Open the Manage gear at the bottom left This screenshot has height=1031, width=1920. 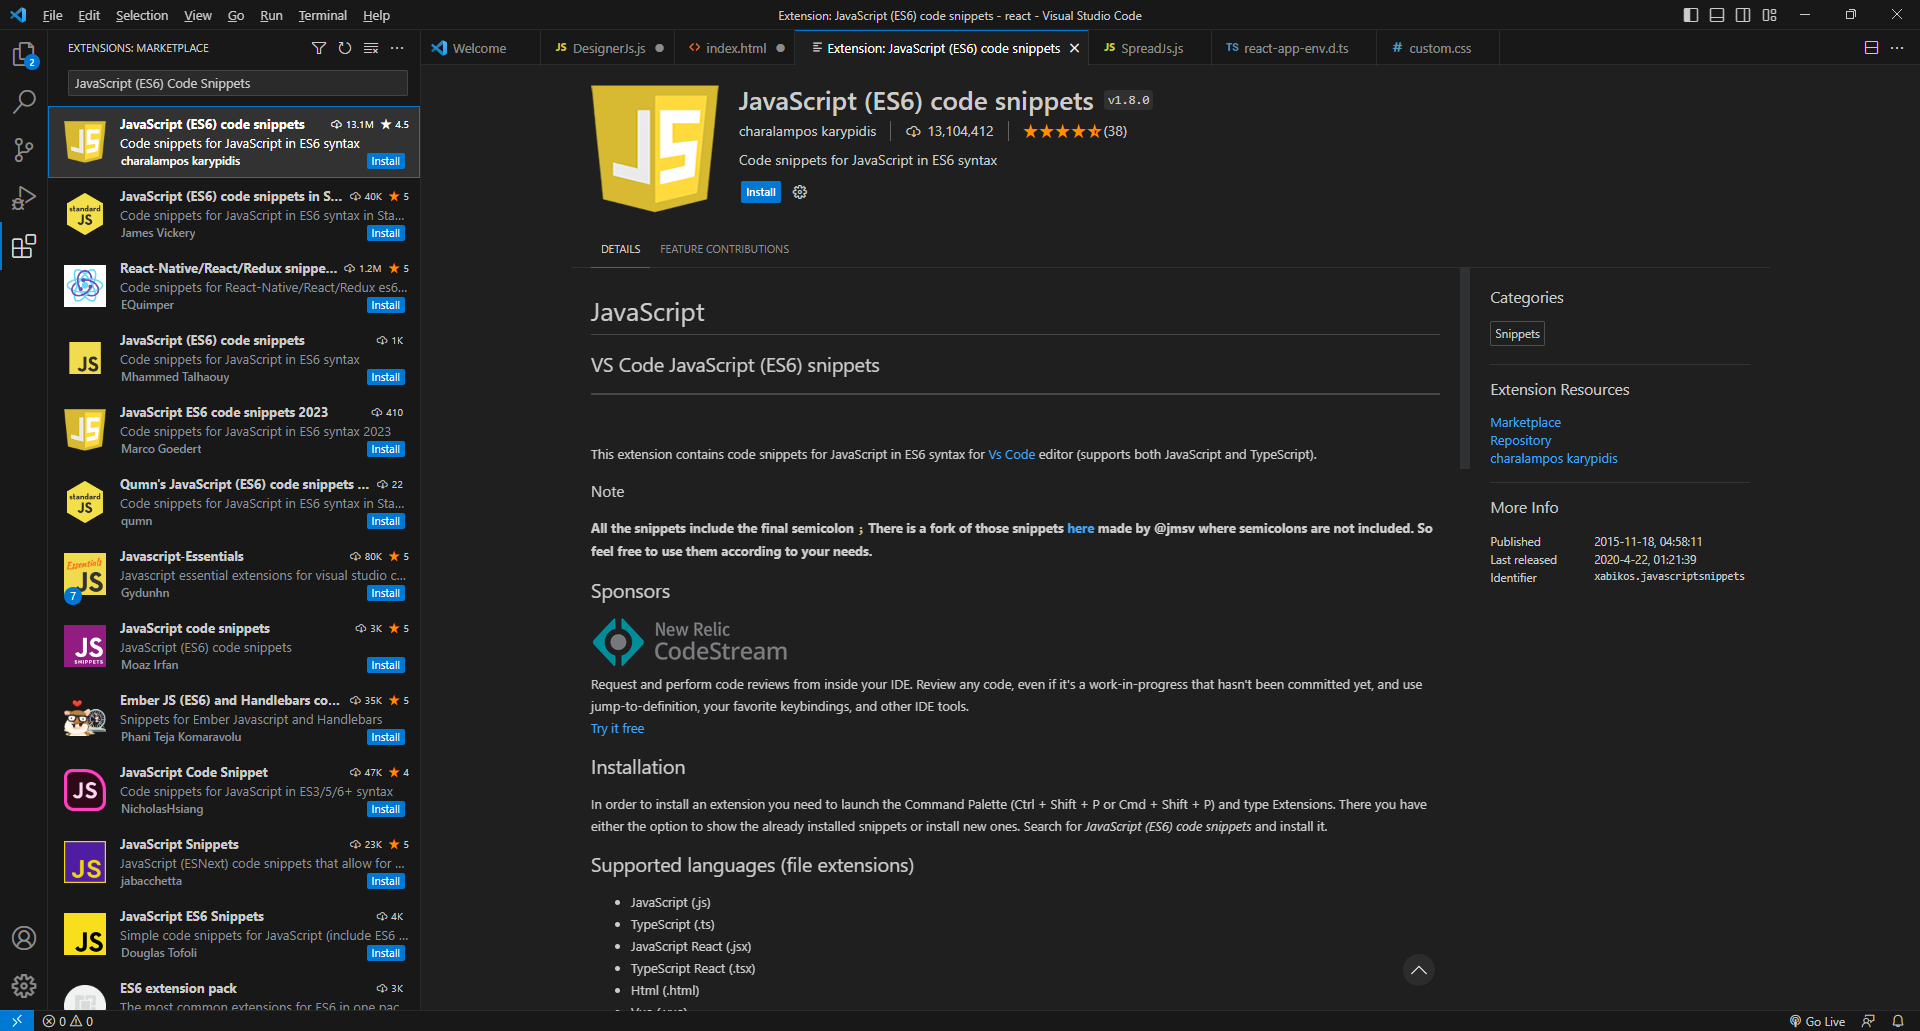tap(24, 986)
